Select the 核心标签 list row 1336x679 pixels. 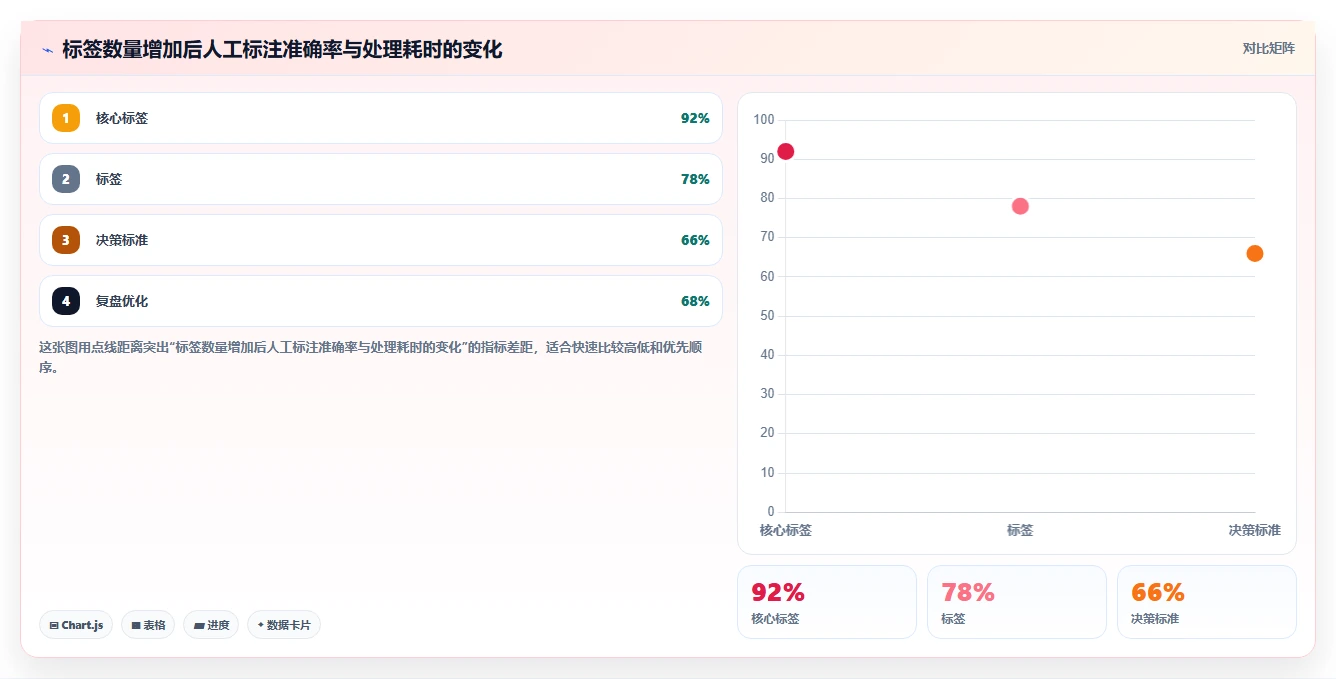381,118
